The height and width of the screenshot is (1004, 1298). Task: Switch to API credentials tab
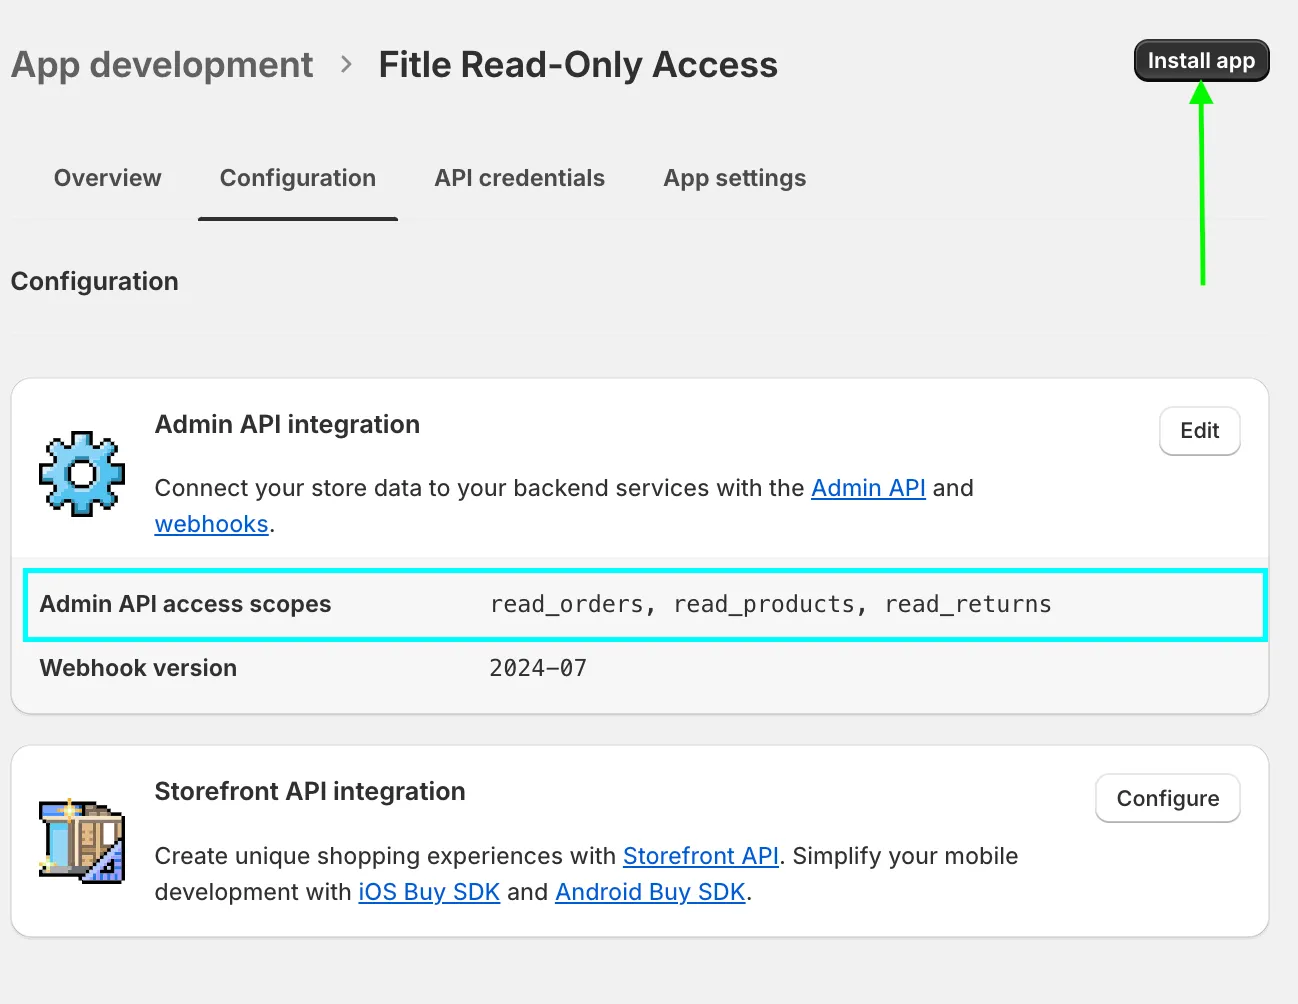point(519,178)
